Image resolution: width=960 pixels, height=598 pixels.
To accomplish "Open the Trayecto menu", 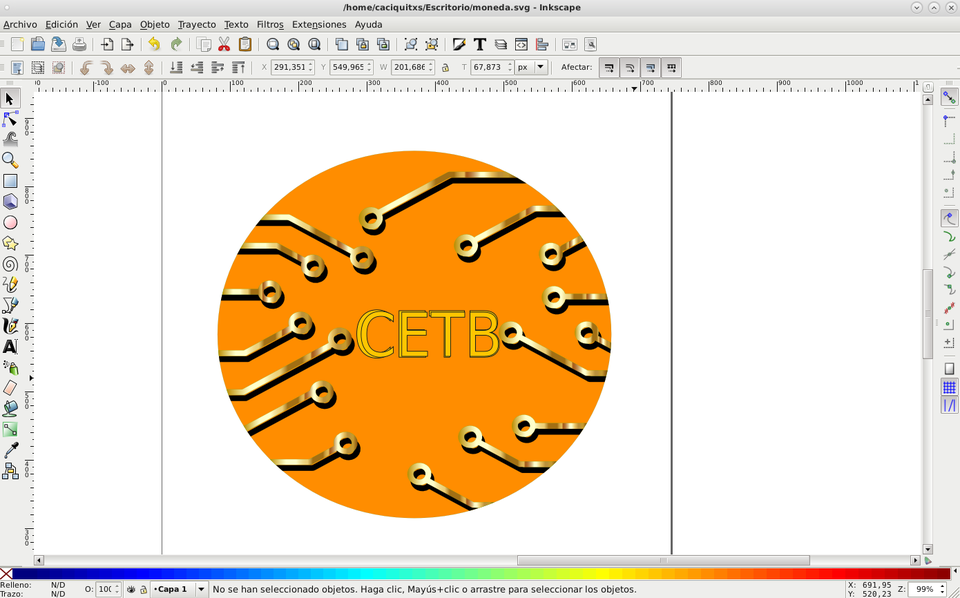I will (197, 24).
